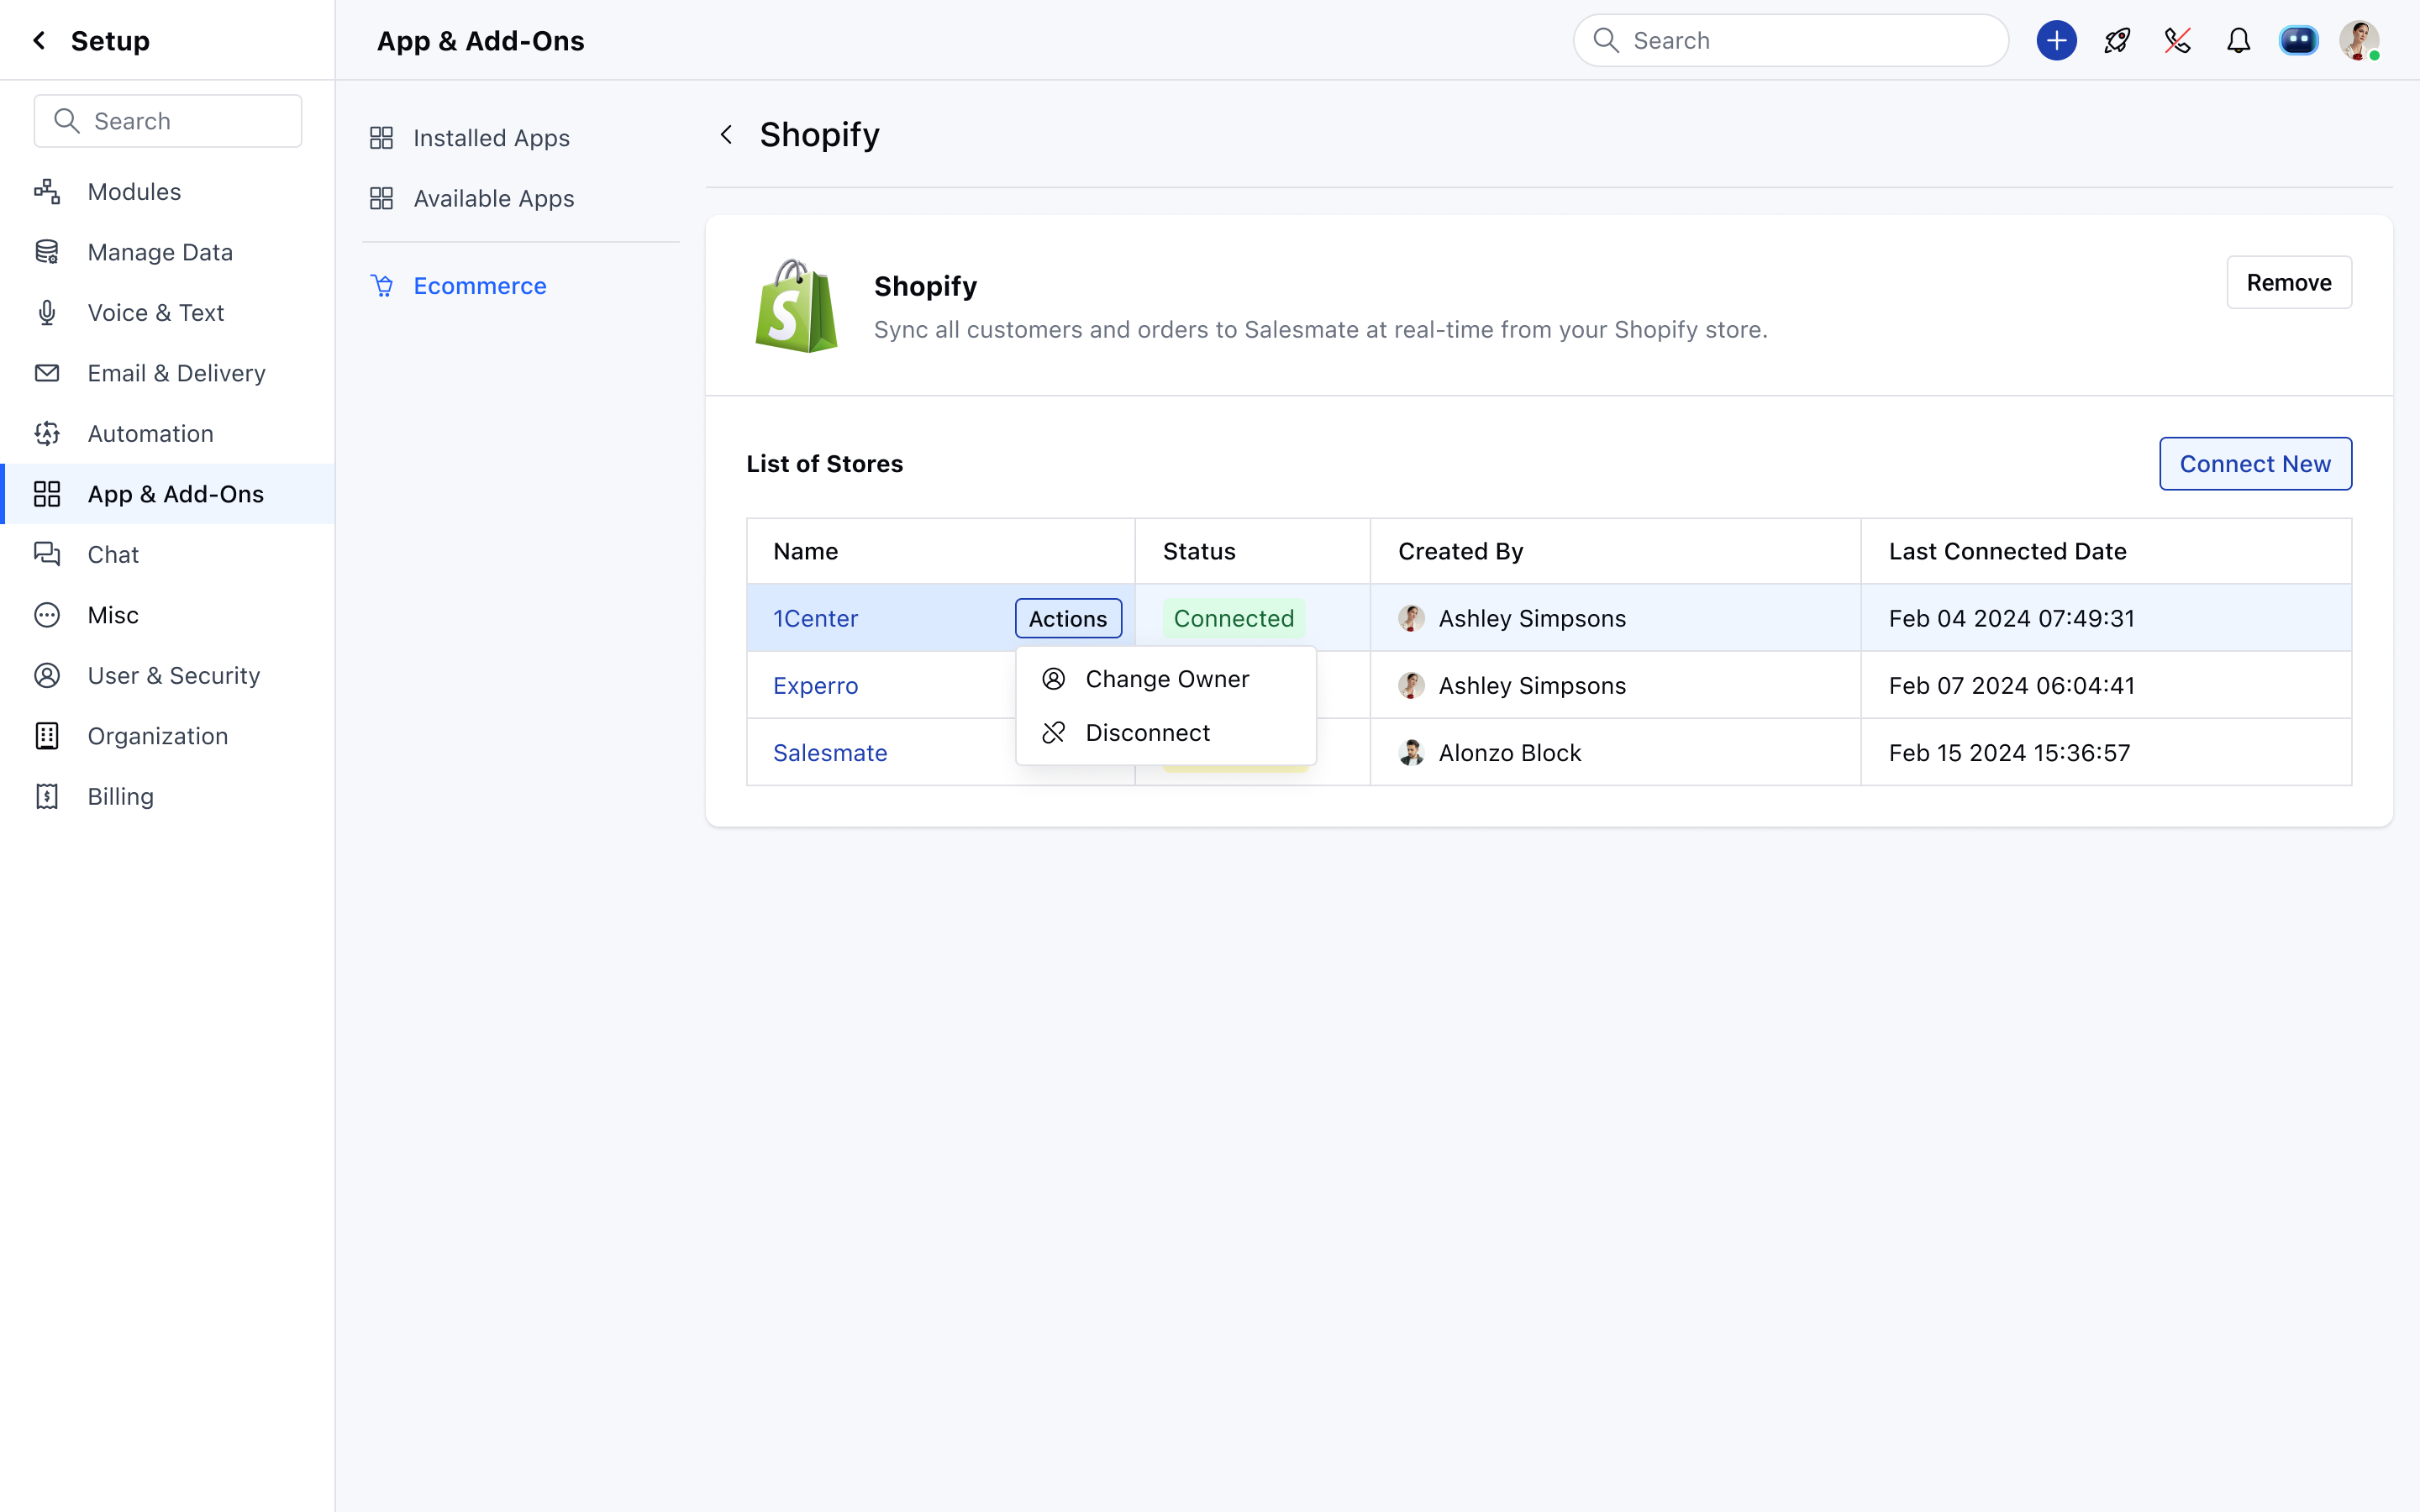Open Actions dropdown for 1Center

(1068, 618)
